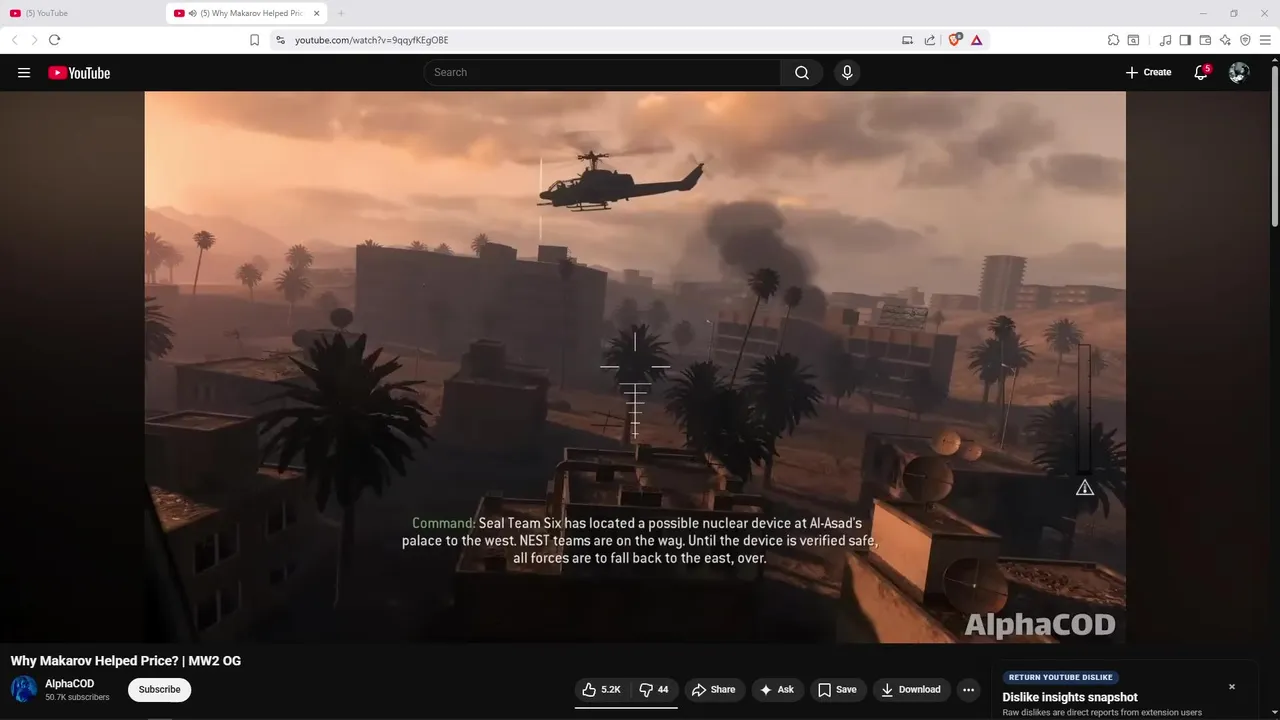This screenshot has height=720, width=1280.
Task: Open site settings icon in the address bar
Action: pos(280,40)
